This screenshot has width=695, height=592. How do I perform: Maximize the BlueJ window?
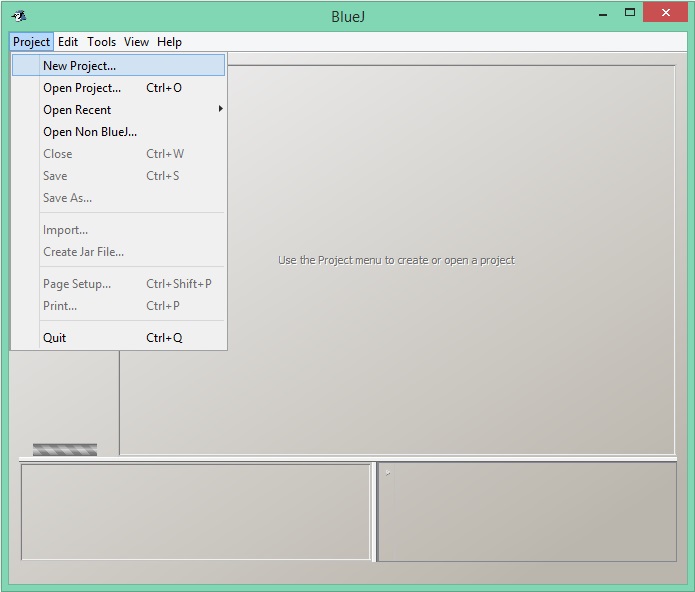click(630, 13)
